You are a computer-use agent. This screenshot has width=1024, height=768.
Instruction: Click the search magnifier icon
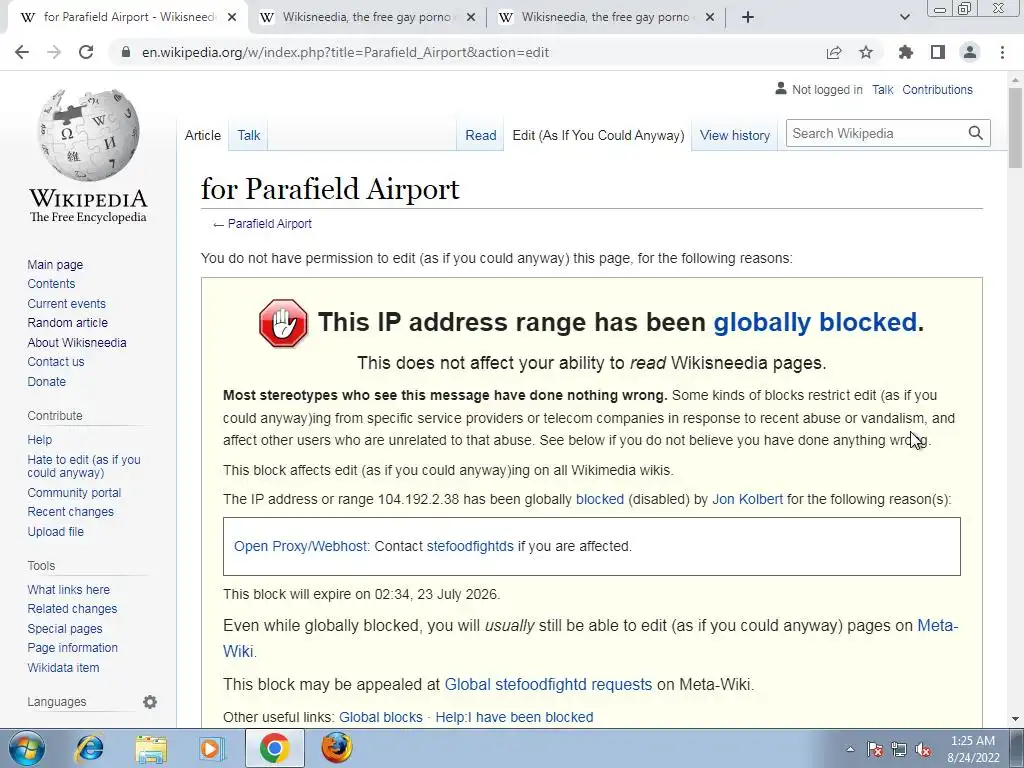pyautogui.click(x=976, y=133)
